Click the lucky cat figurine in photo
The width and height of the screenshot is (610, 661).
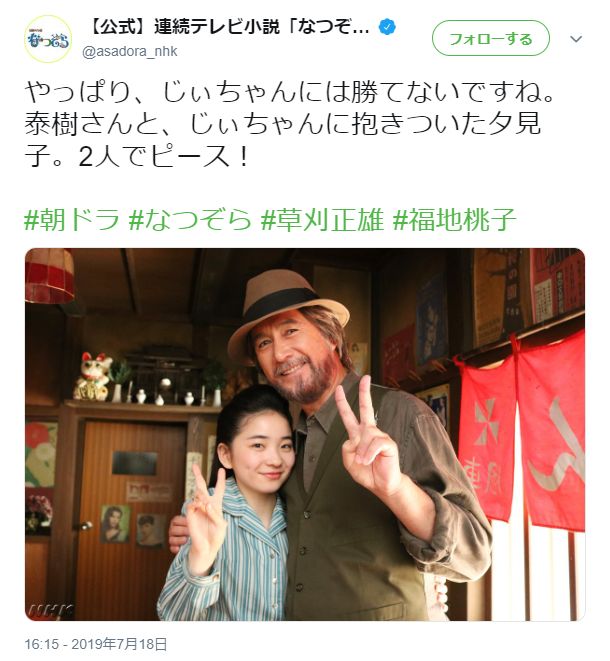(93, 376)
